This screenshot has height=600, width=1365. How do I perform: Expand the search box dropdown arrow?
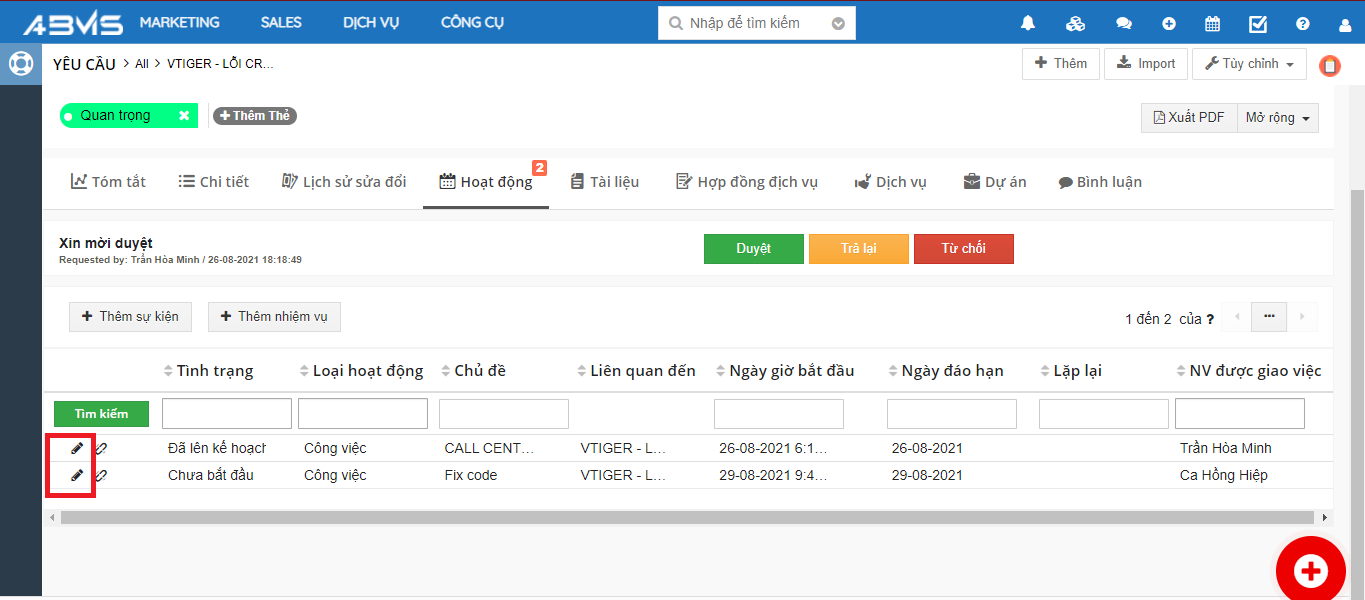pos(838,23)
